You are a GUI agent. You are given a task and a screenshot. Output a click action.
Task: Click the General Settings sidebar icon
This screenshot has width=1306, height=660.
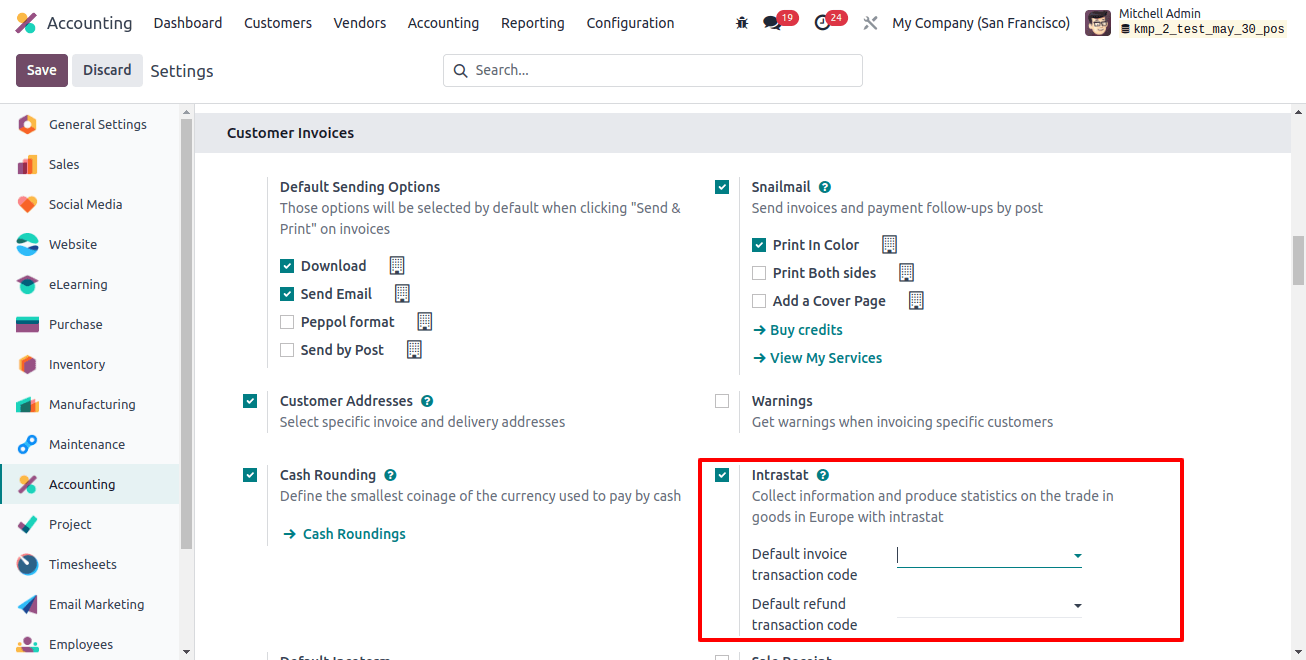[28, 125]
